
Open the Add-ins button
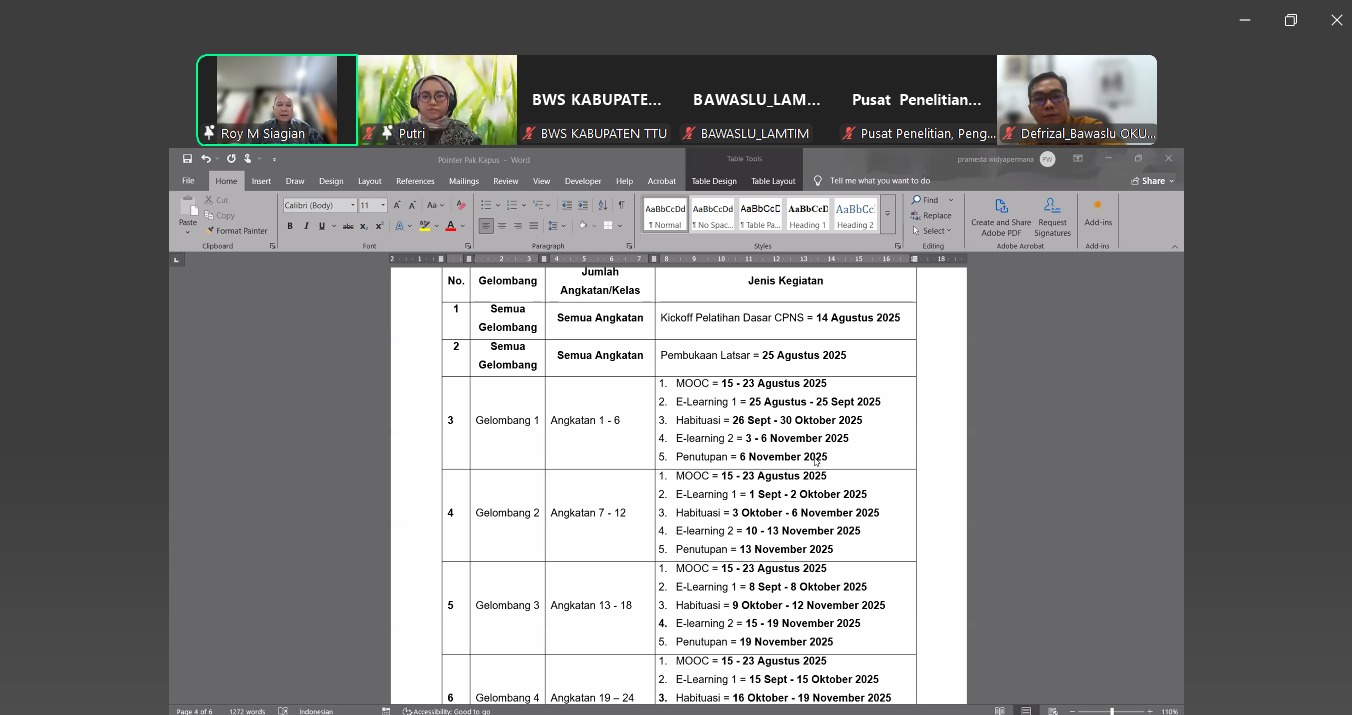[x=1098, y=212]
